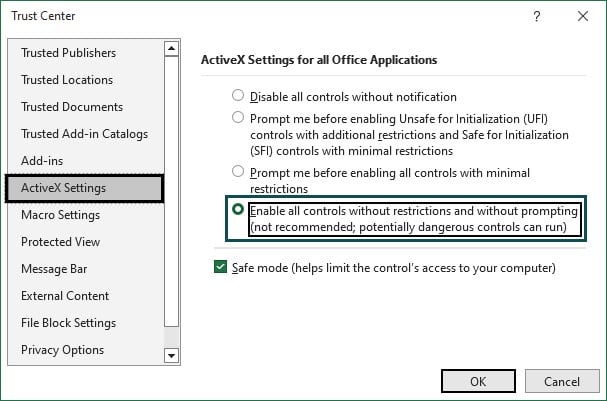Select Prompt before enabling all controls option
The image size is (607, 401).
pos(238,171)
